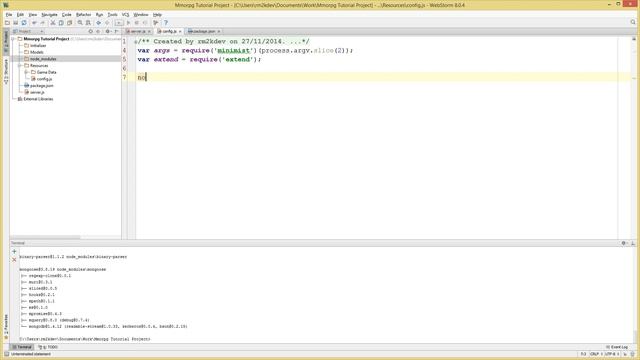Viewport: 640px width, 360px height.
Task: Open the Project view selector dropdown
Action: click(28, 31)
